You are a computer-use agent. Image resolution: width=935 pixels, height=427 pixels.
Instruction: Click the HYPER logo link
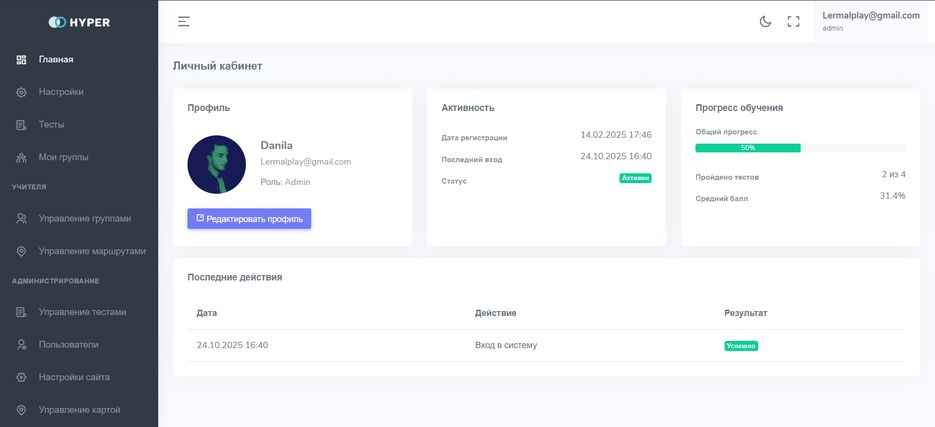tap(79, 22)
